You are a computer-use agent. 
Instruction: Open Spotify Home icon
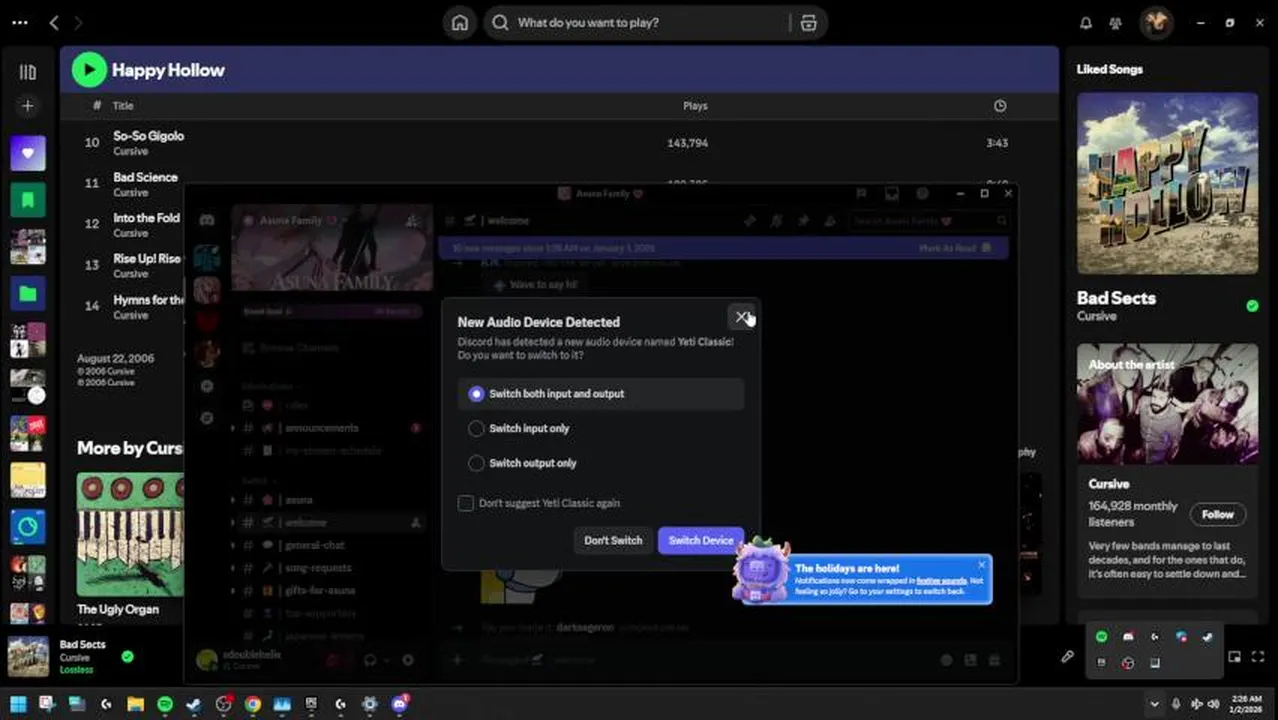coord(459,22)
